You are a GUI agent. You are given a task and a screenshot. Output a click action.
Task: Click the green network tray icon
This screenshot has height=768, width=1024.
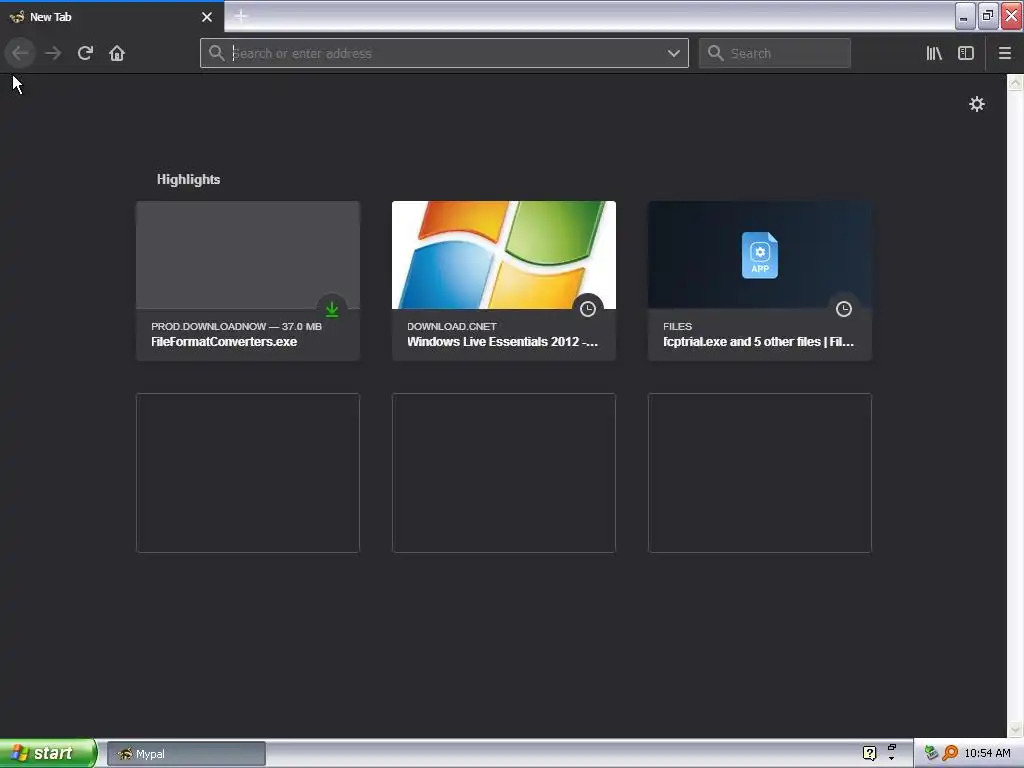click(x=931, y=753)
